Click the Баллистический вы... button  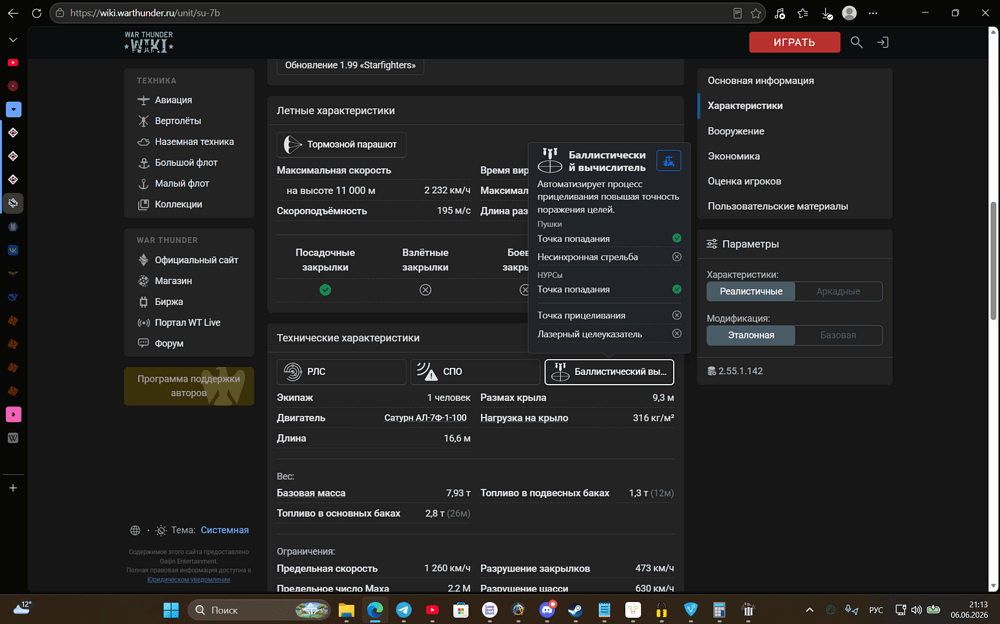(609, 371)
